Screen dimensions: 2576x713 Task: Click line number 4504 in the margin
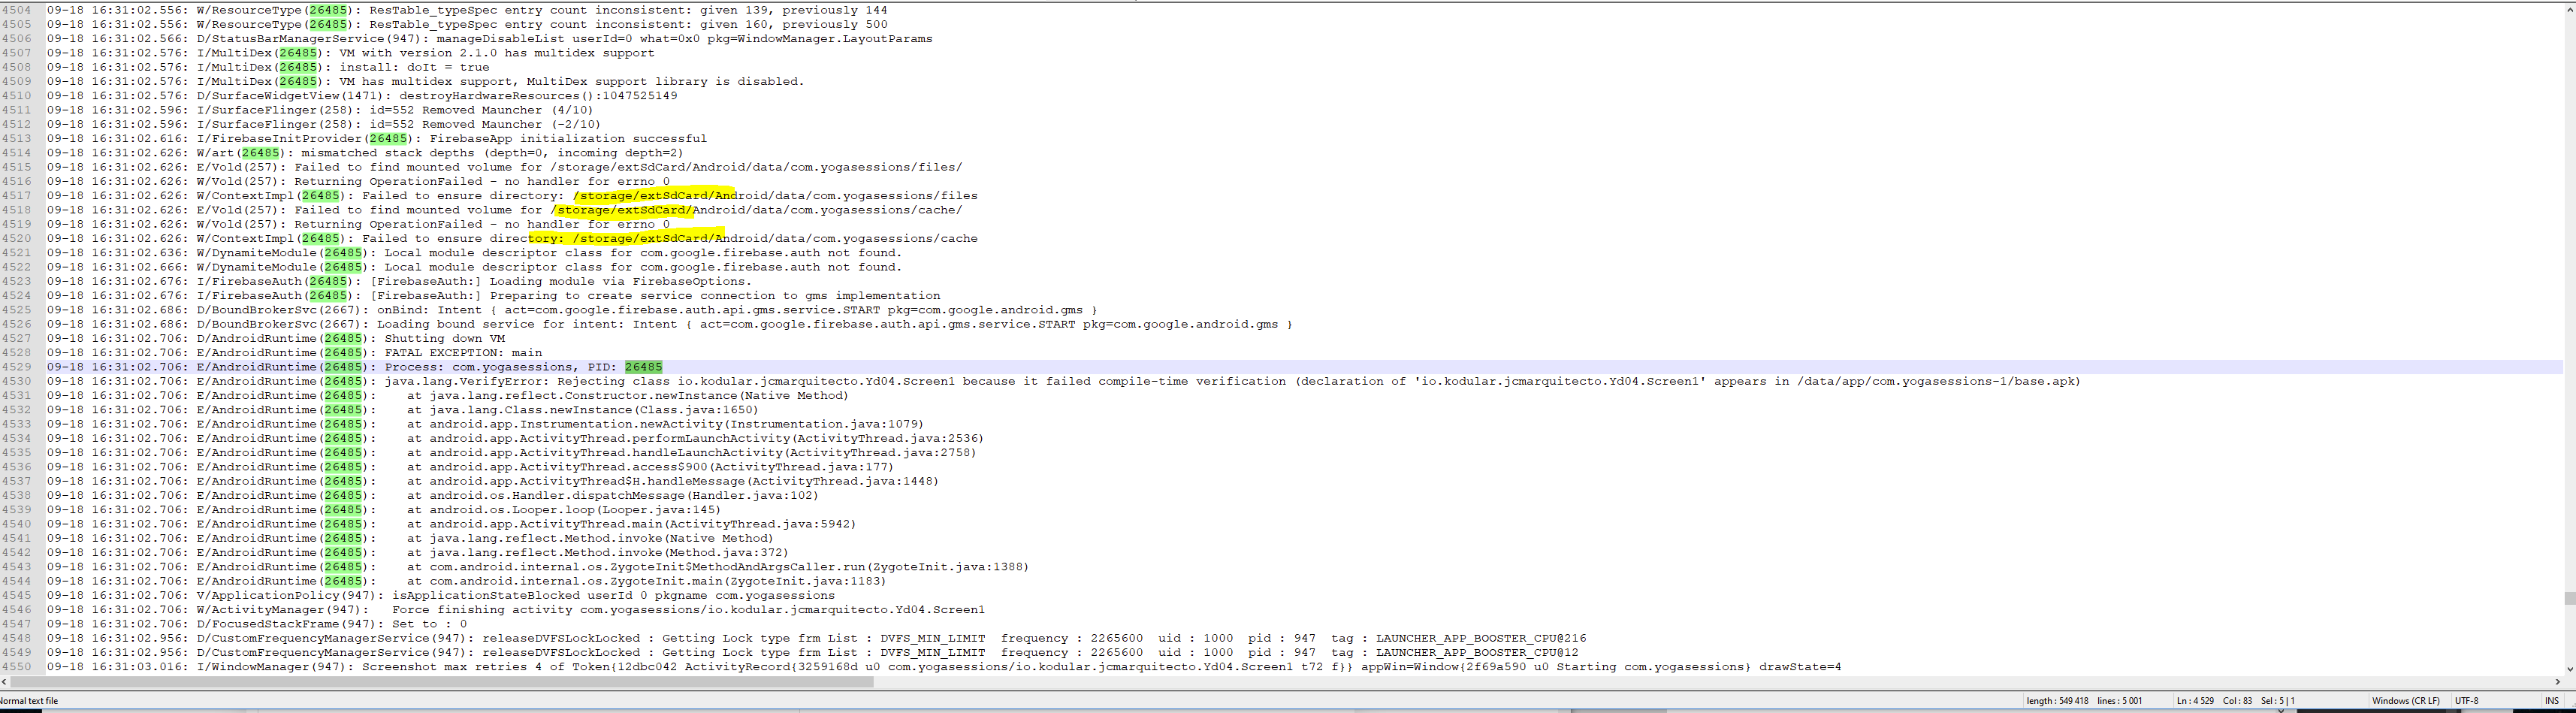click(x=17, y=10)
